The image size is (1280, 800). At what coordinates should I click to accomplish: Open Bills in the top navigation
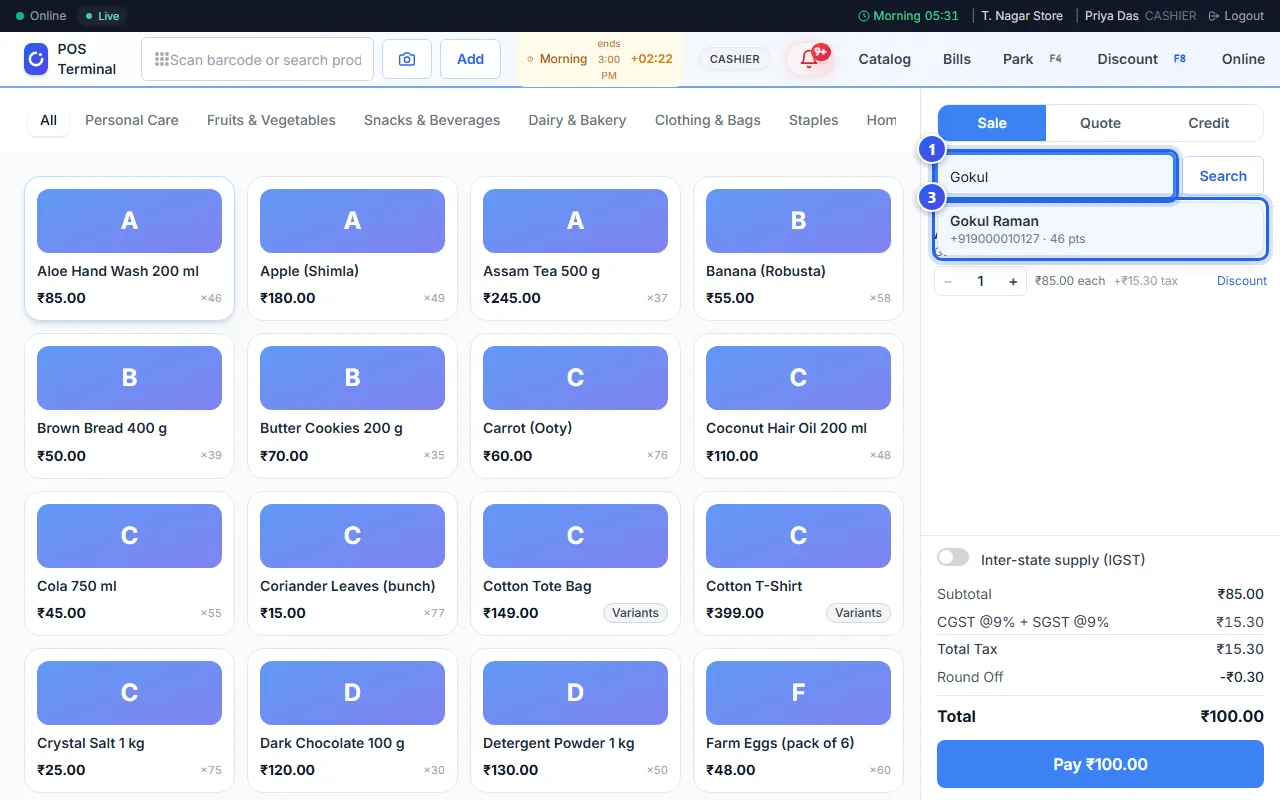coord(957,59)
